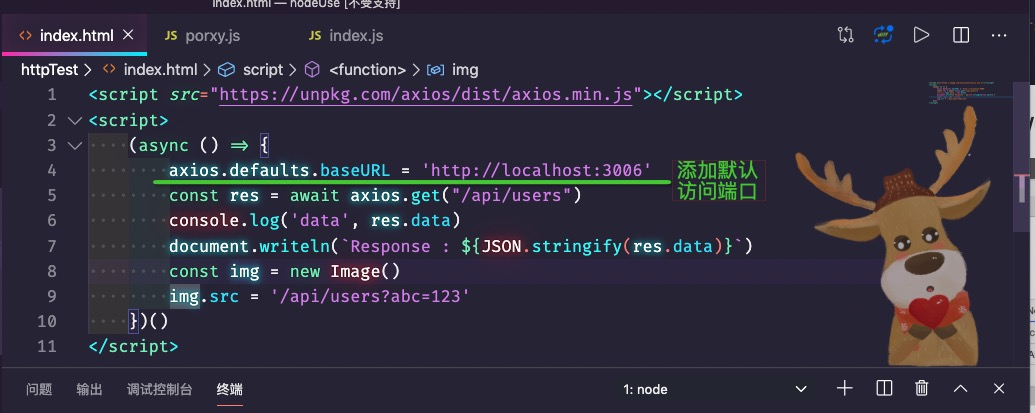This screenshot has height=413, width=1035.
Task: Close the index.html tab
Action: pos(129,34)
